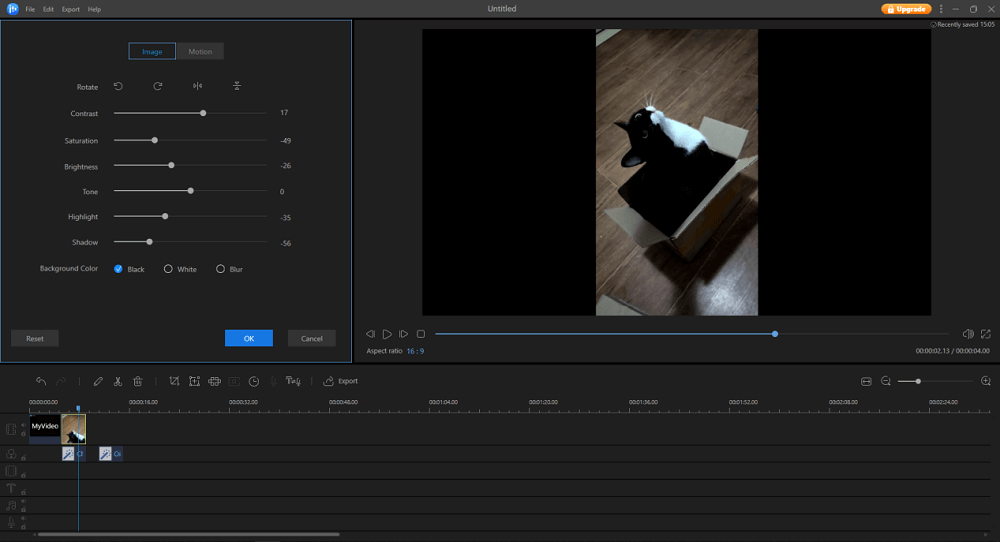Open the duration clock tool
1000x542 pixels.
[x=254, y=381]
